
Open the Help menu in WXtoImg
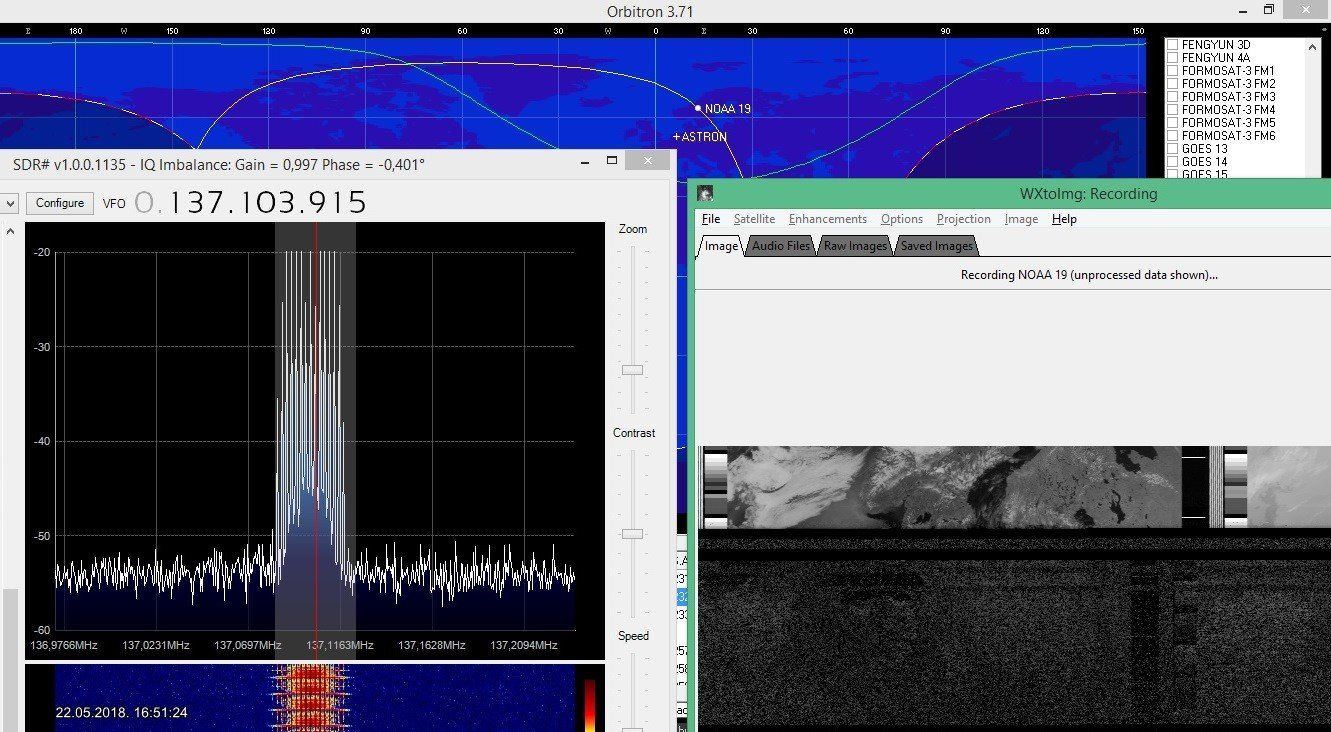1064,219
